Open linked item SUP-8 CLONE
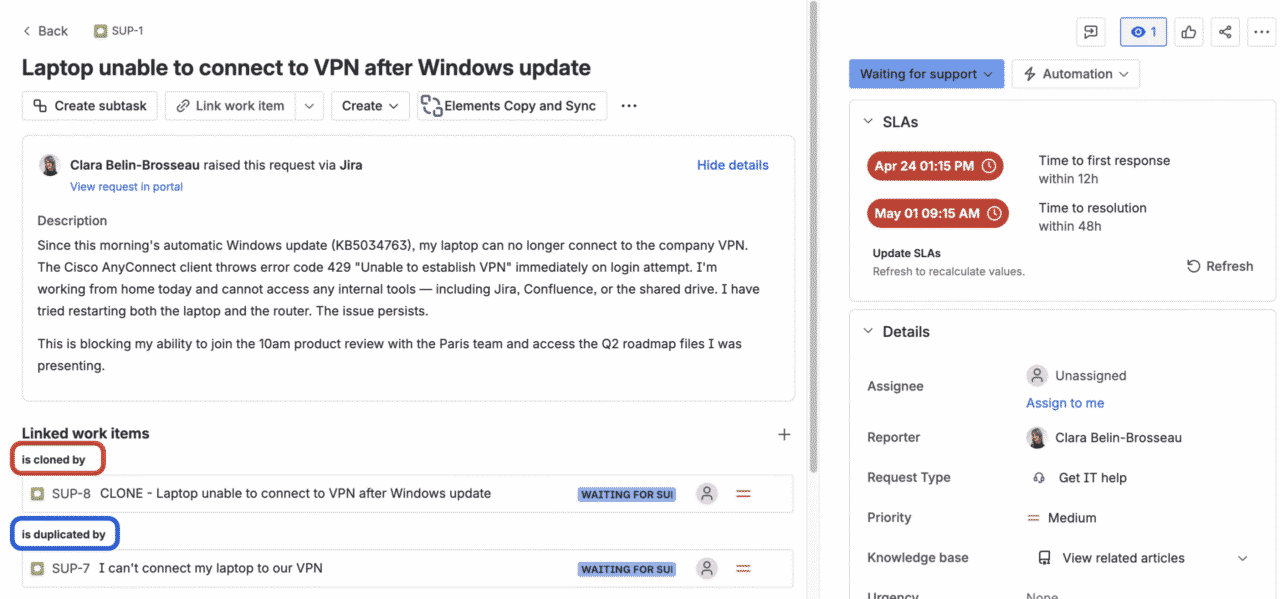The height and width of the screenshot is (599, 1280). point(295,493)
